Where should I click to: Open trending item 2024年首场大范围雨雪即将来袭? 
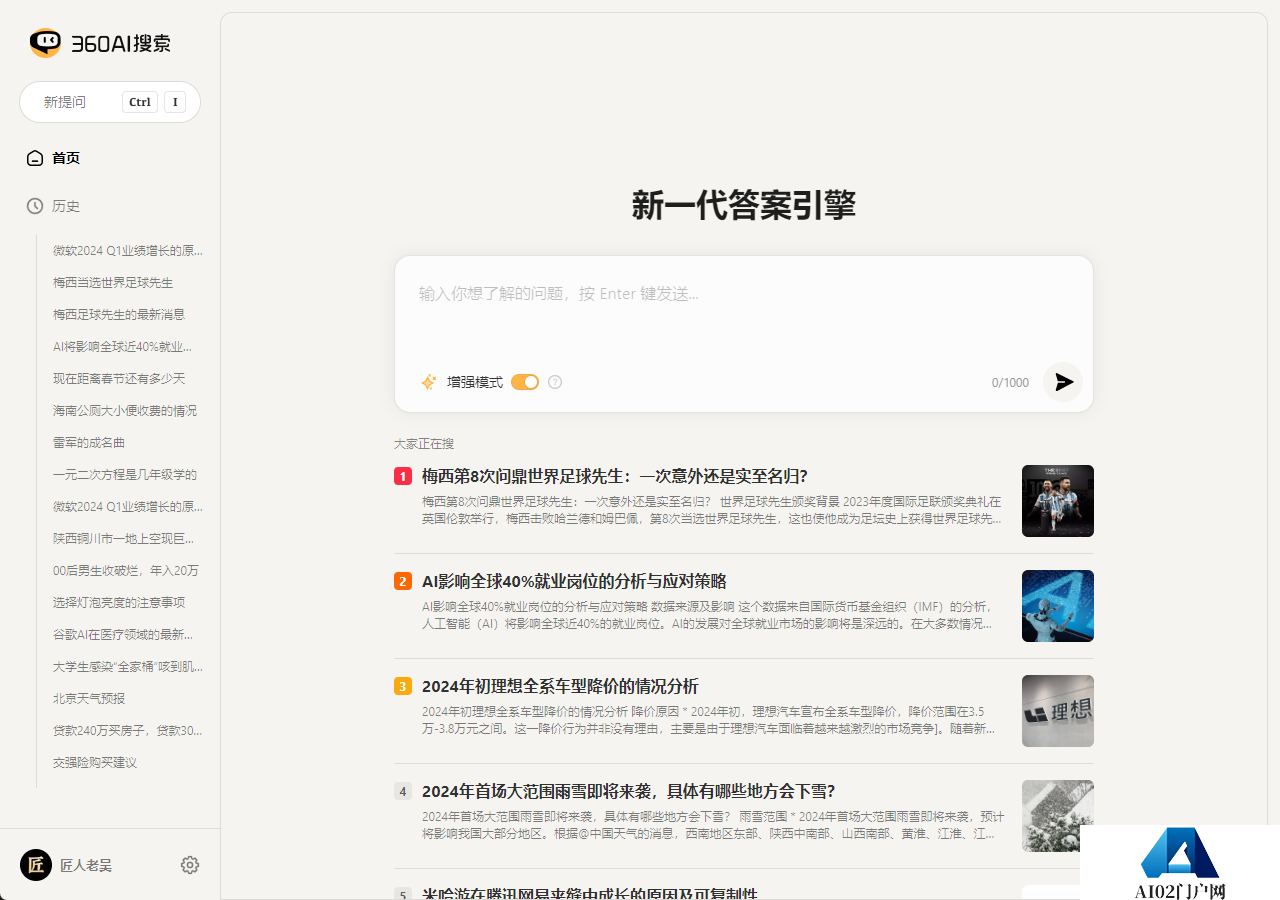pos(628,791)
